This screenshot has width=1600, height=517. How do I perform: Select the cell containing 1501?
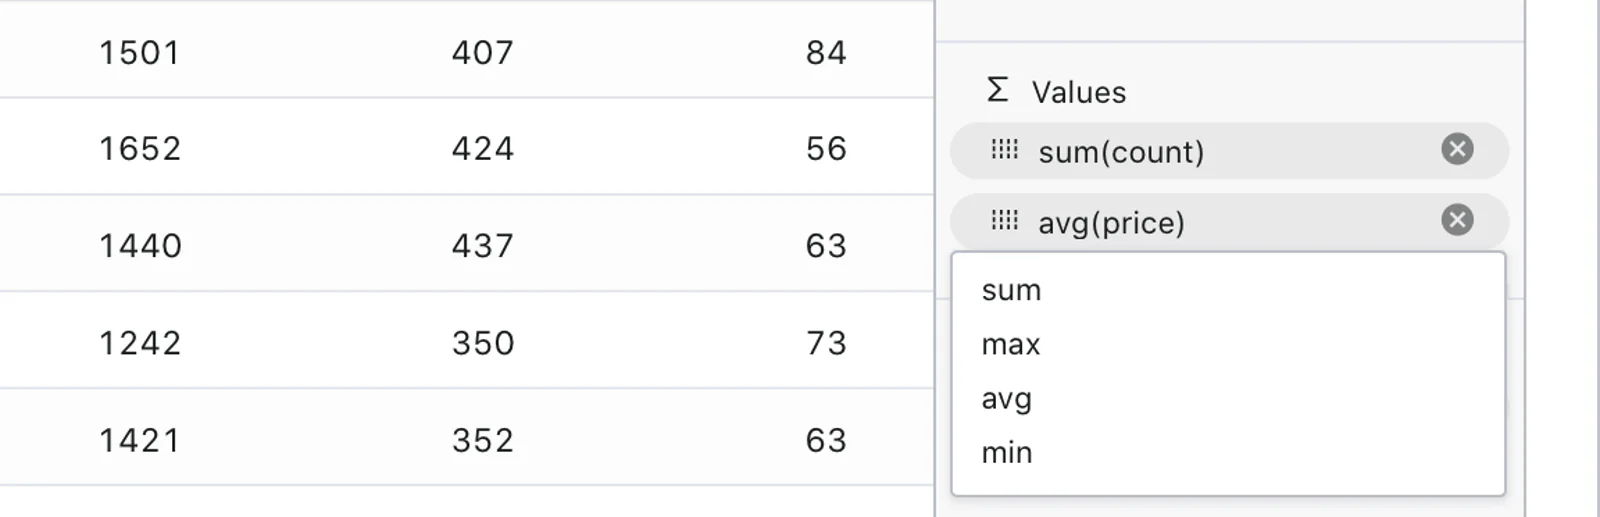click(x=140, y=52)
